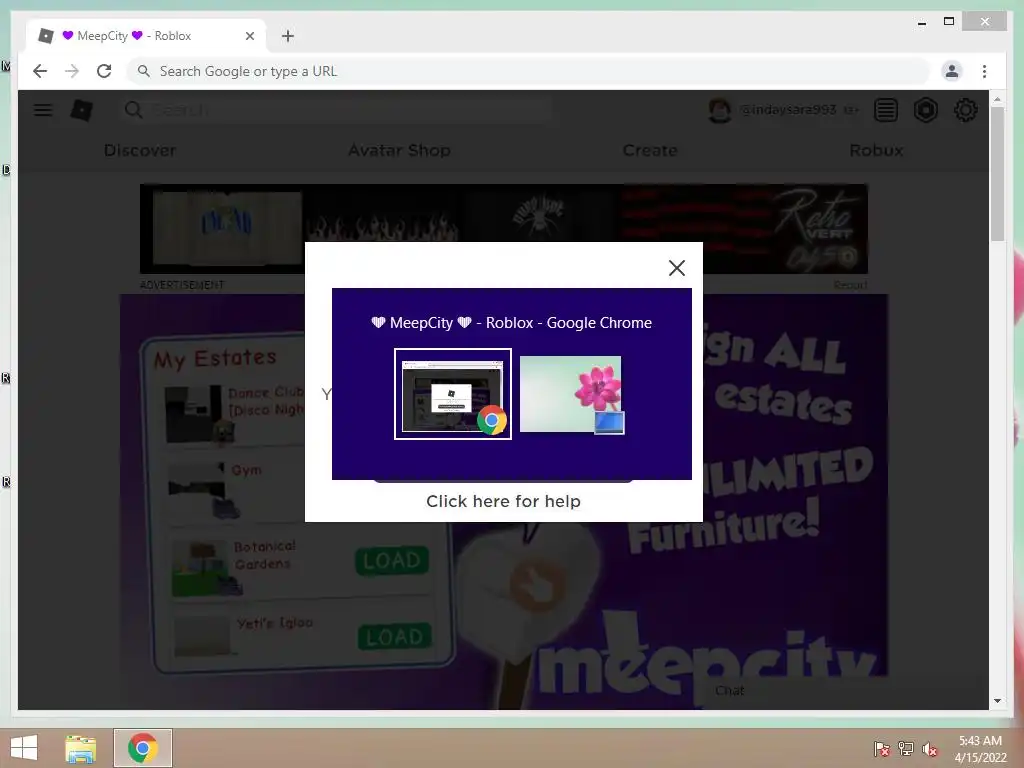Screen dimensions: 1024x768
Task: Open the Discover menu item
Action: click(140, 150)
